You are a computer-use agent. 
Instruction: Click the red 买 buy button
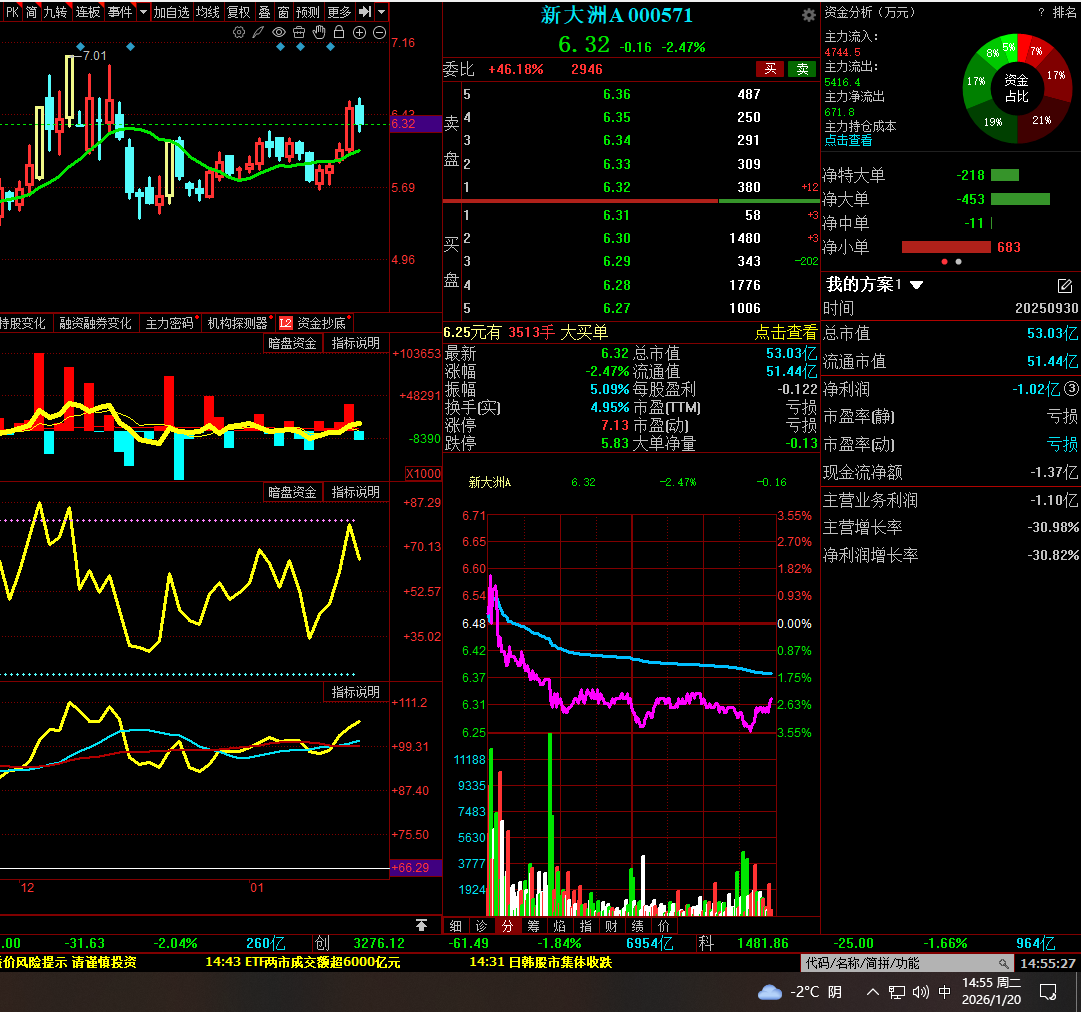click(x=770, y=69)
